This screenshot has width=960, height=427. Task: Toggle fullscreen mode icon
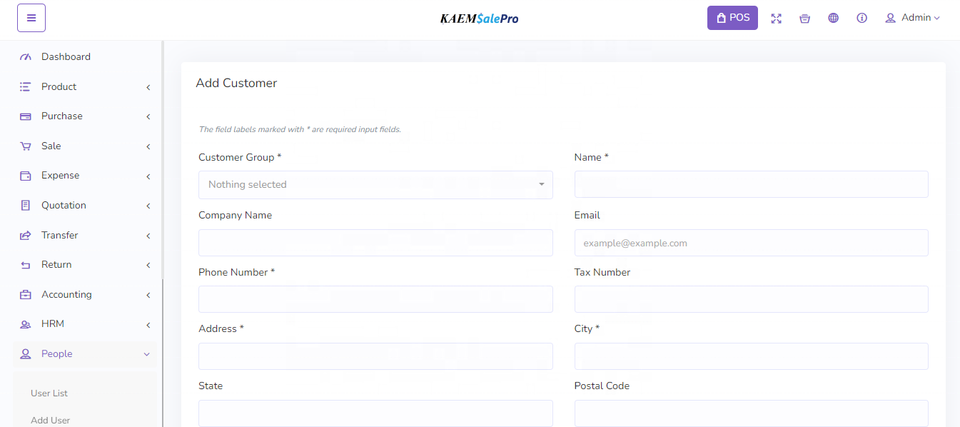776,18
